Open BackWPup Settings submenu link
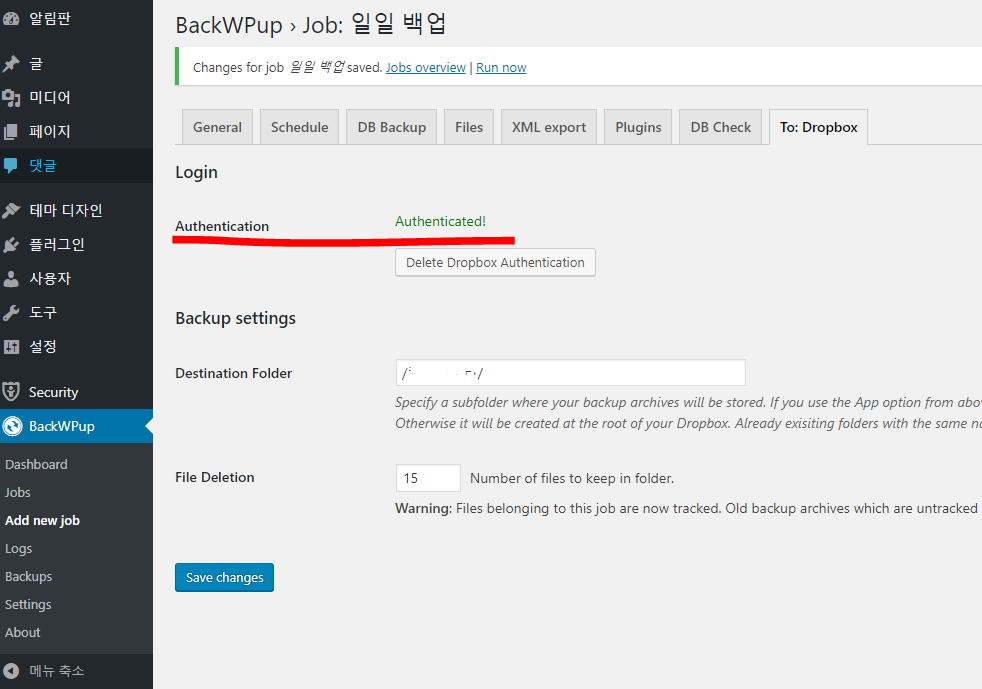The image size is (982, 689). (28, 604)
